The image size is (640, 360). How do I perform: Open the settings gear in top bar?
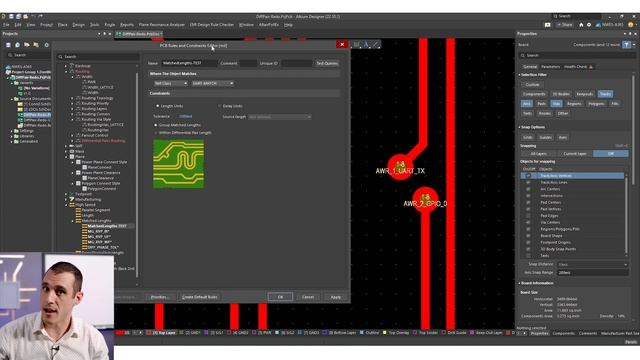tap(589, 25)
